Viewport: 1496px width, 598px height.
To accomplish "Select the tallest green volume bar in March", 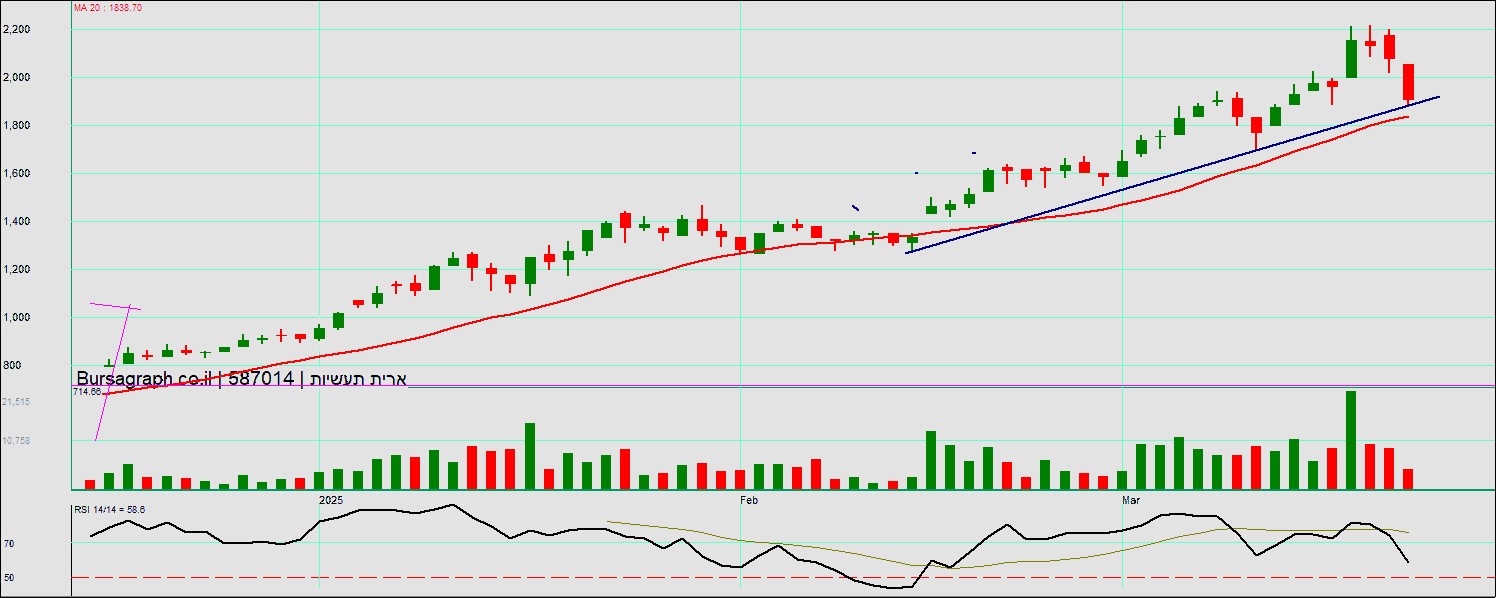I will tap(1351, 439).
